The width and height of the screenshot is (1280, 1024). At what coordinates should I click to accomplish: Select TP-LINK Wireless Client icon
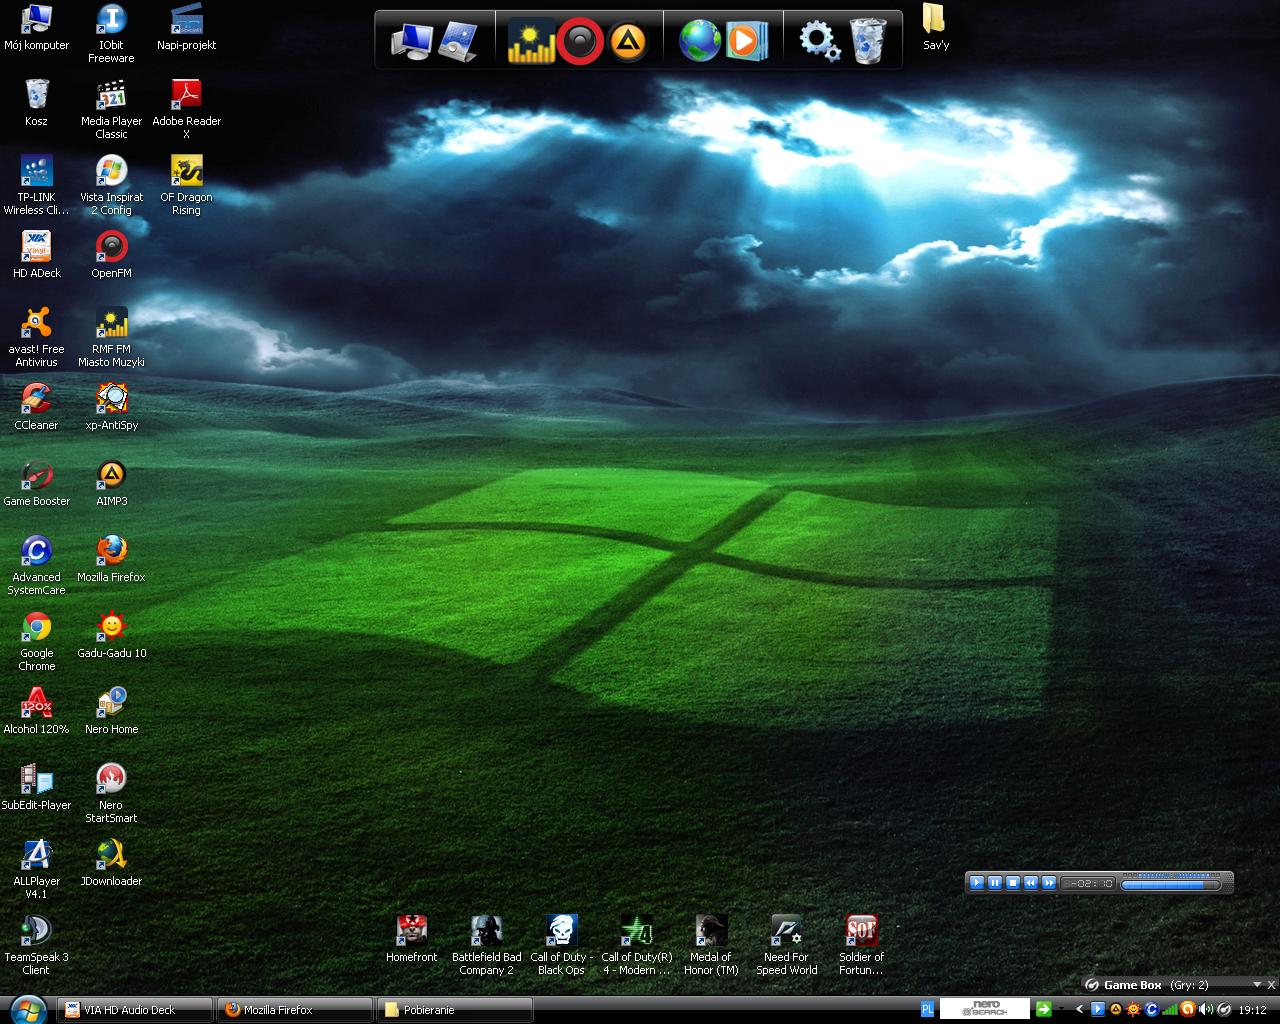36,185
